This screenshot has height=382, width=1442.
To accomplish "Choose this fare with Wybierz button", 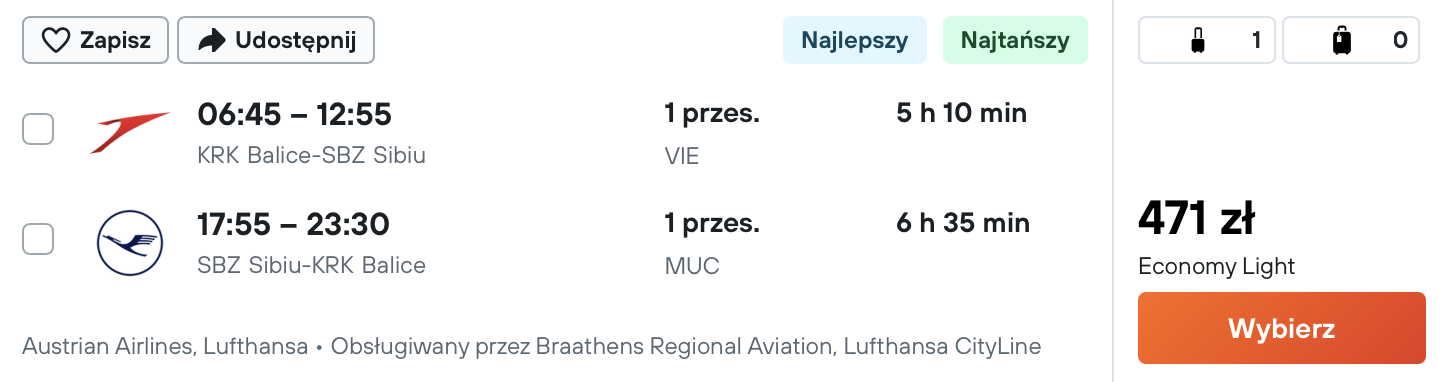I will [x=1281, y=328].
